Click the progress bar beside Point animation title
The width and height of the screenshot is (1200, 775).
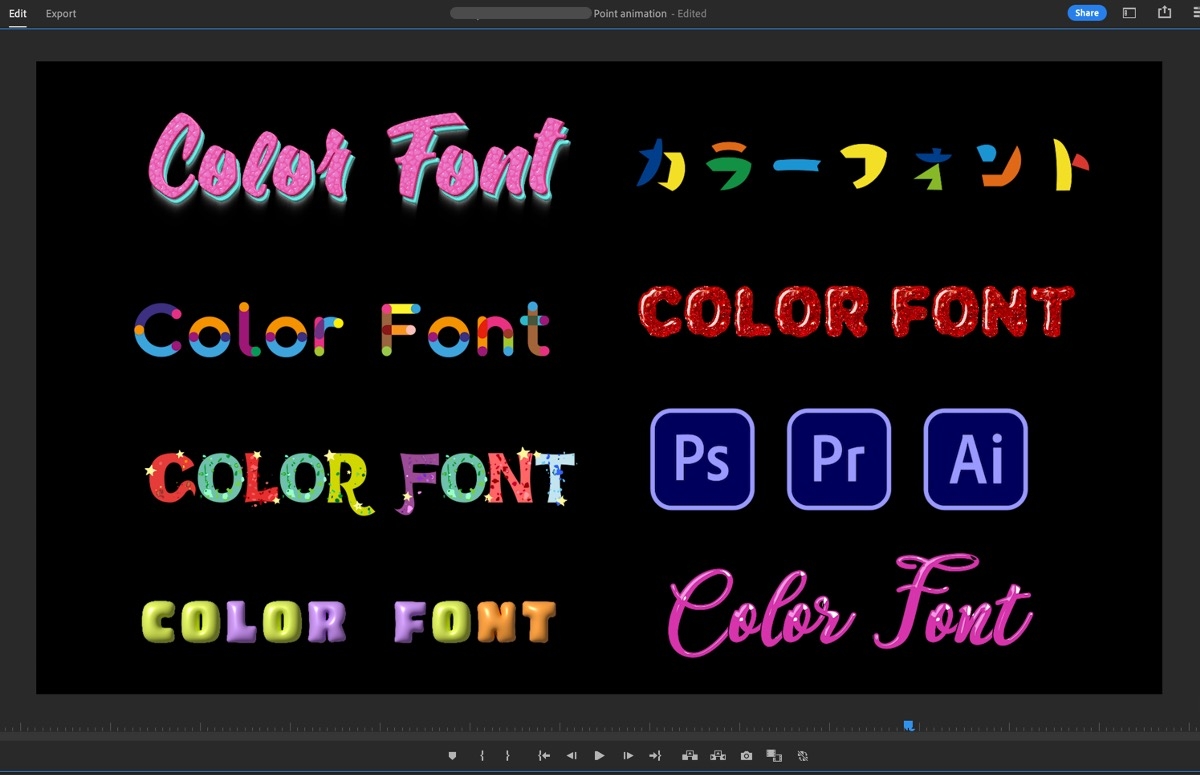[520, 13]
